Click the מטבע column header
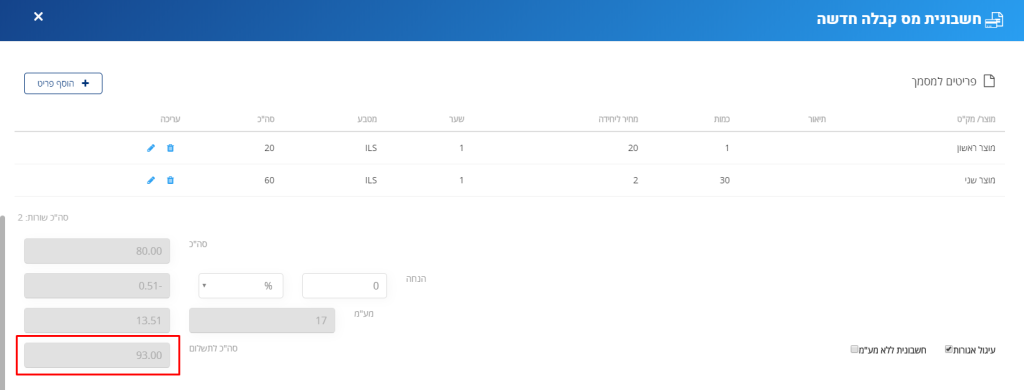The width and height of the screenshot is (1024, 390). pyautogui.click(x=368, y=120)
